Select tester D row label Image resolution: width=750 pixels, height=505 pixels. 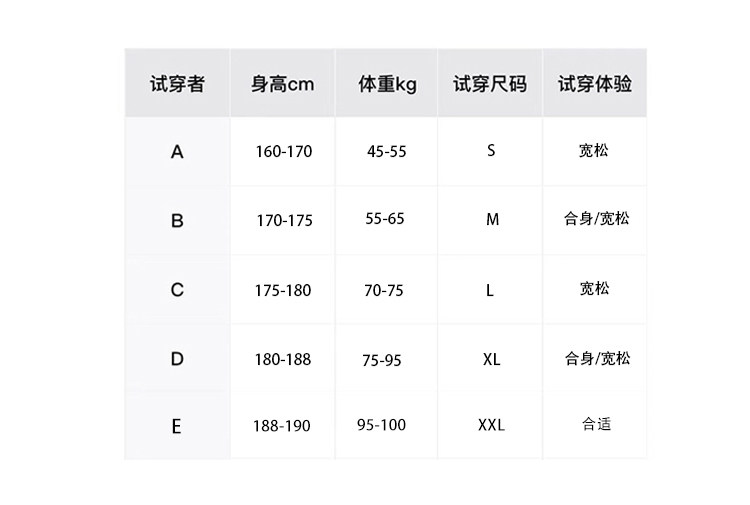click(177, 358)
